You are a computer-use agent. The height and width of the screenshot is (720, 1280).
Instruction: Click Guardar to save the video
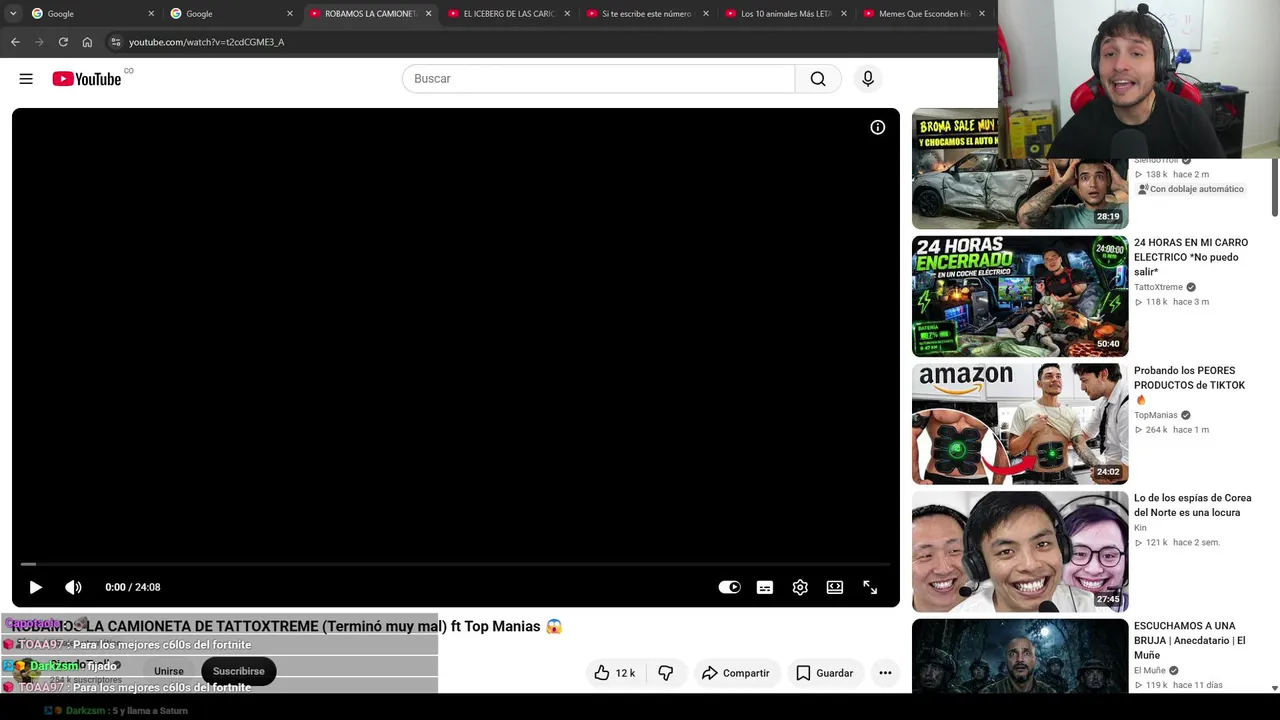(x=825, y=673)
